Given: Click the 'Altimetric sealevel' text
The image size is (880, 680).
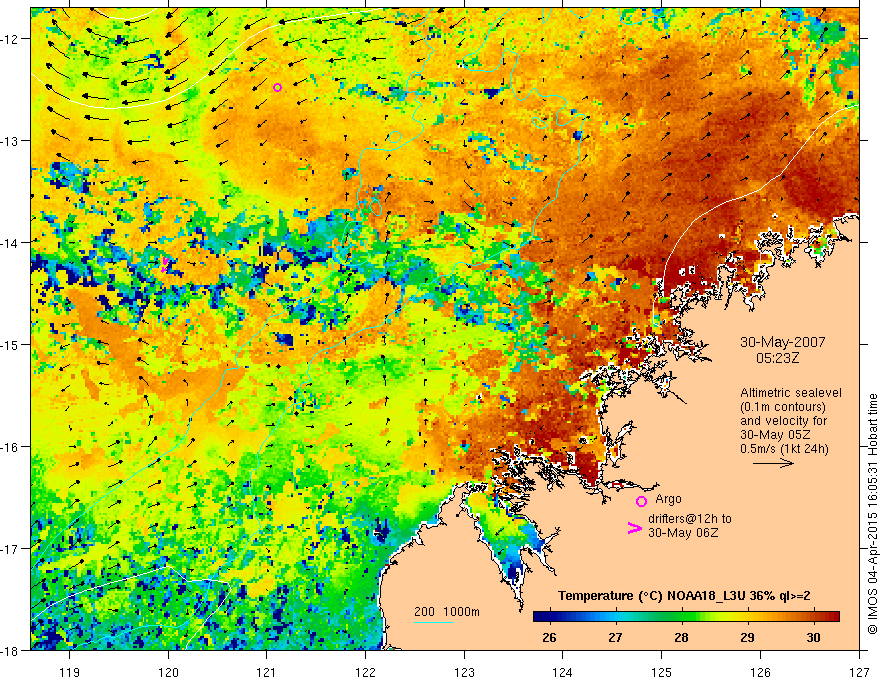Looking at the screenshot, I should pos(791,393).
